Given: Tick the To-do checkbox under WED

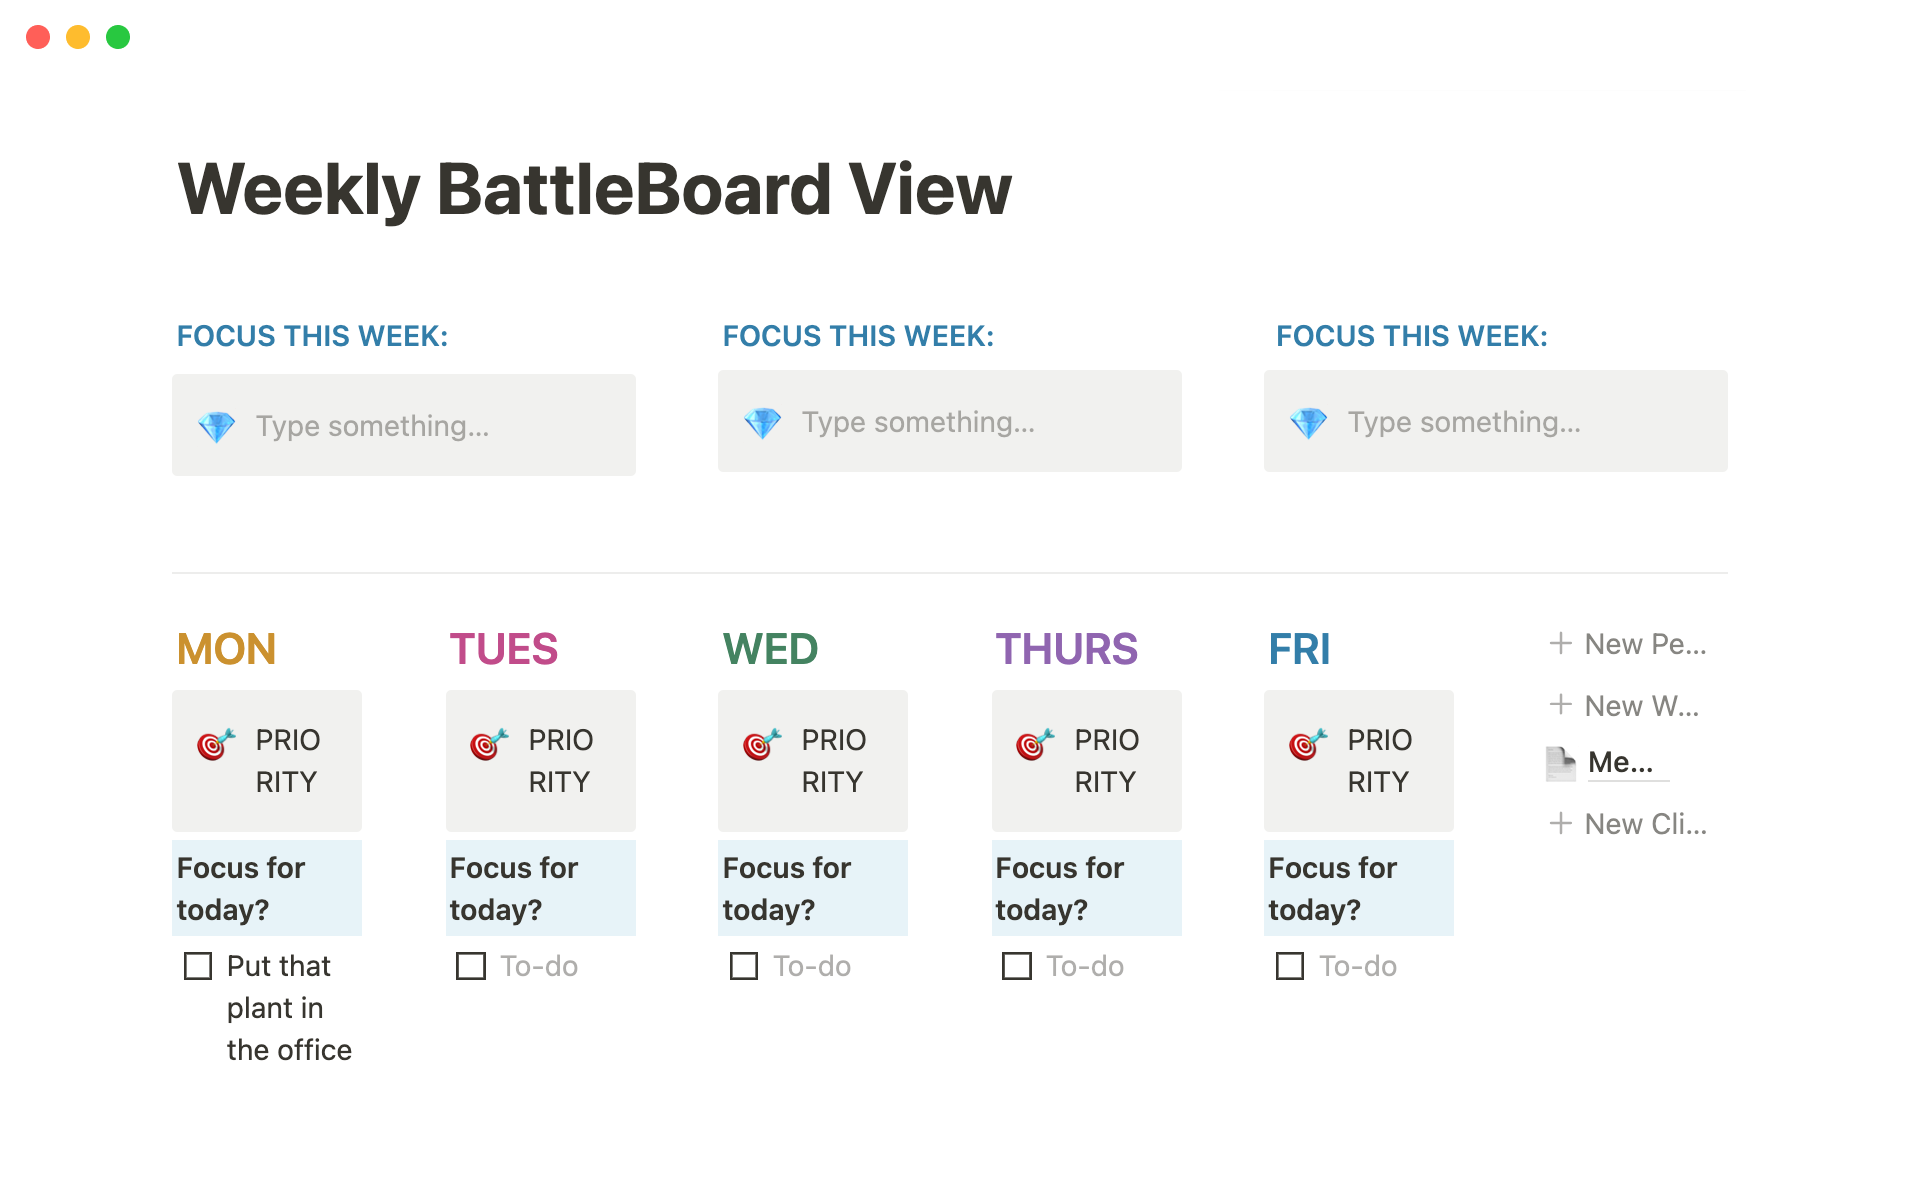Looking at the screenshot, I should click(744, 966).
